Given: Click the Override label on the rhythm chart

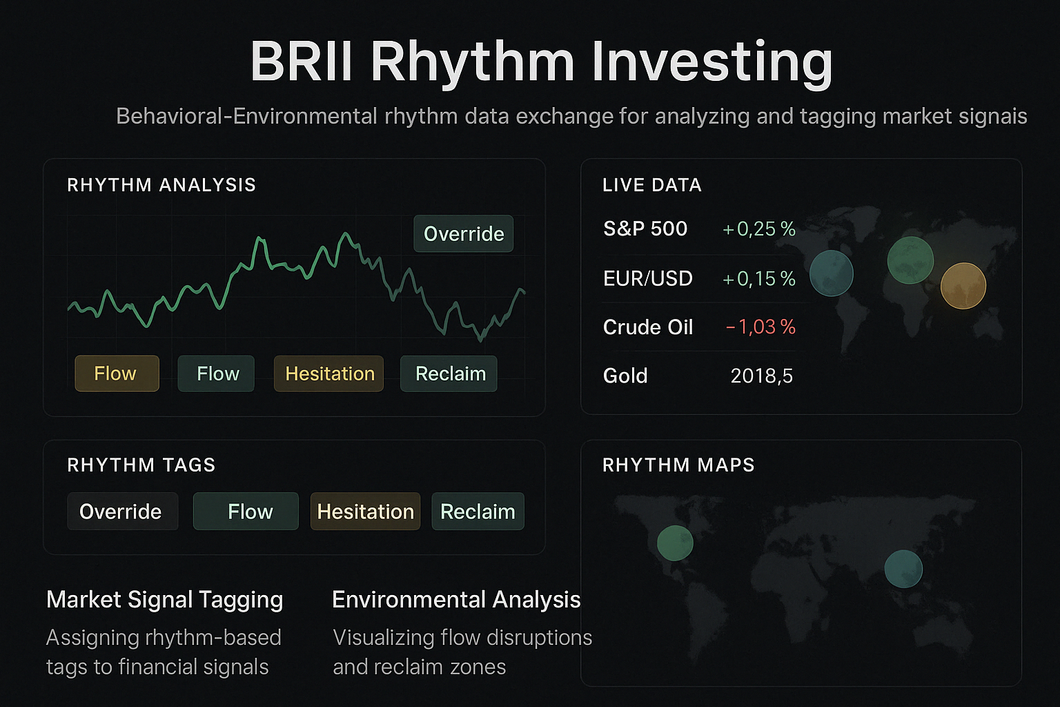Looking at the screenshot, I should click(x=464, y=234).
